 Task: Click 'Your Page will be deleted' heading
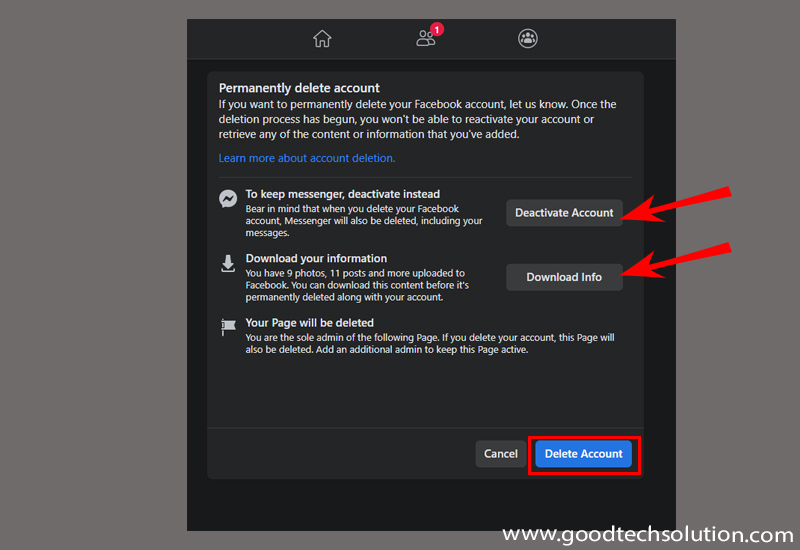click(x=309, y=322)
